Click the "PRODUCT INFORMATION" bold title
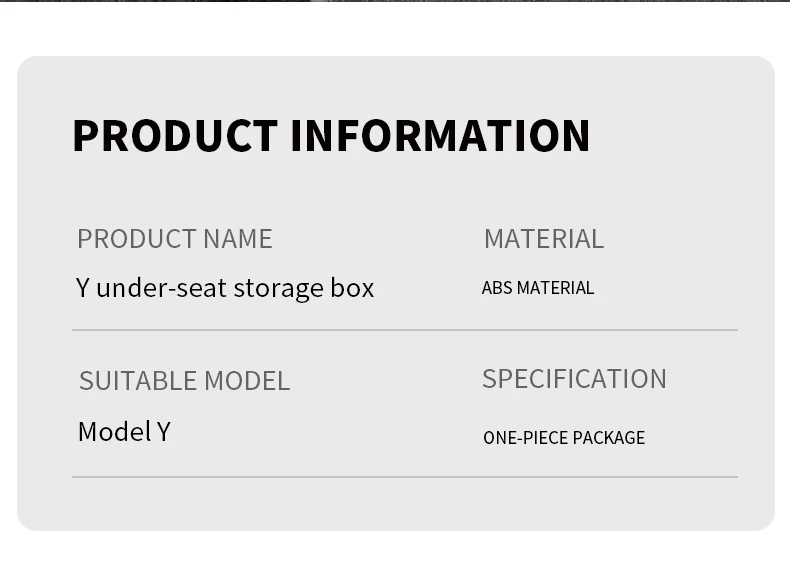790x566 pixels. click(x=331, y=136)
